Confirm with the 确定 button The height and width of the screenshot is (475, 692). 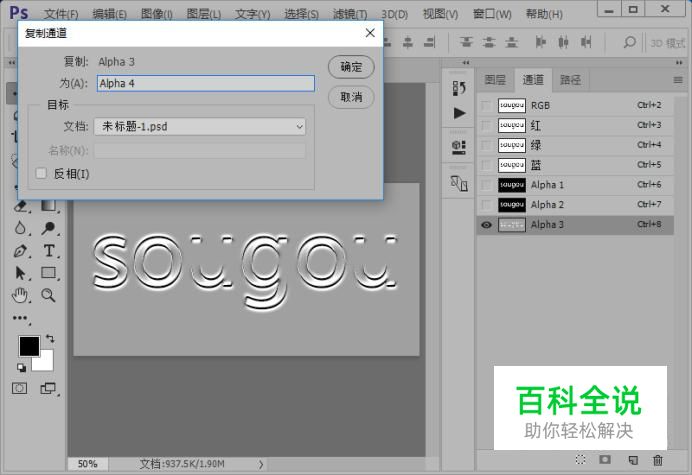click(x=351, y=67)
